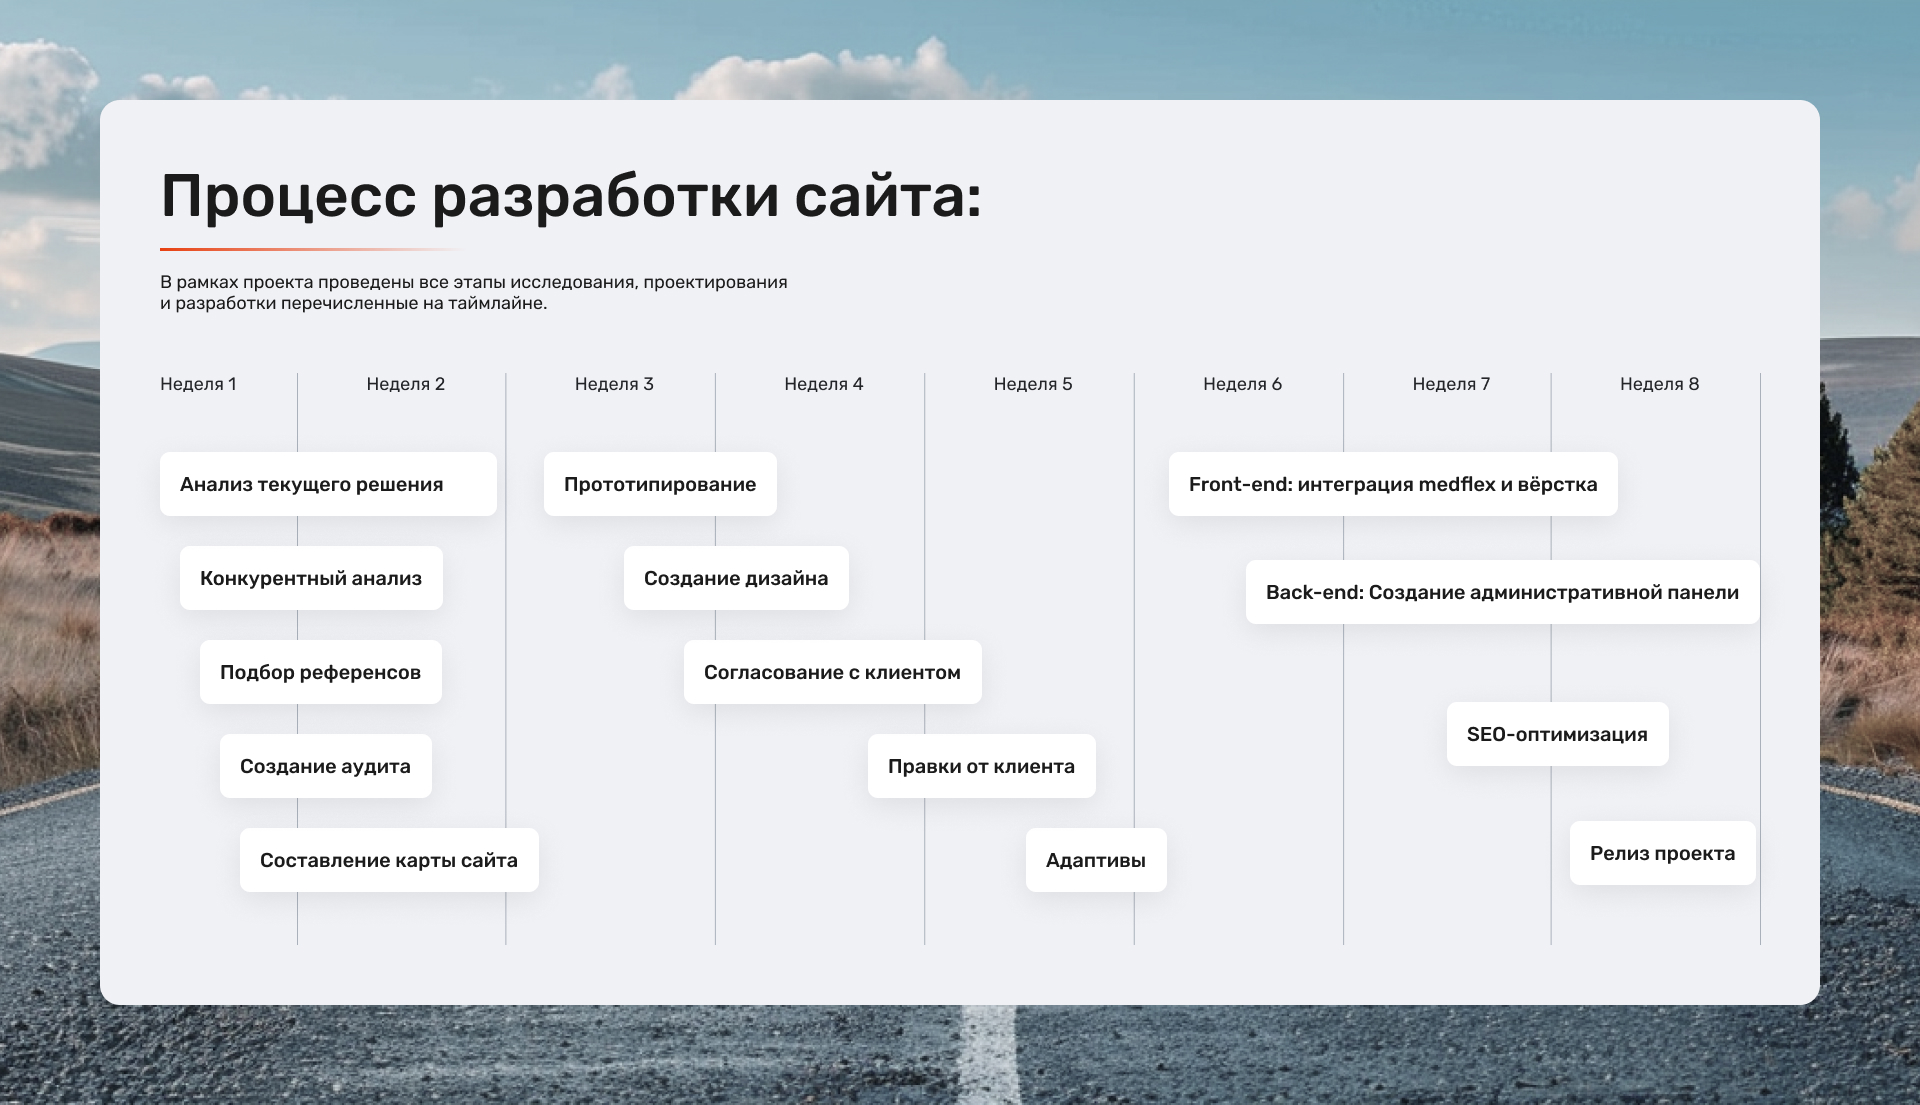Click the Front-end medflex integration card

point(1393,484)
